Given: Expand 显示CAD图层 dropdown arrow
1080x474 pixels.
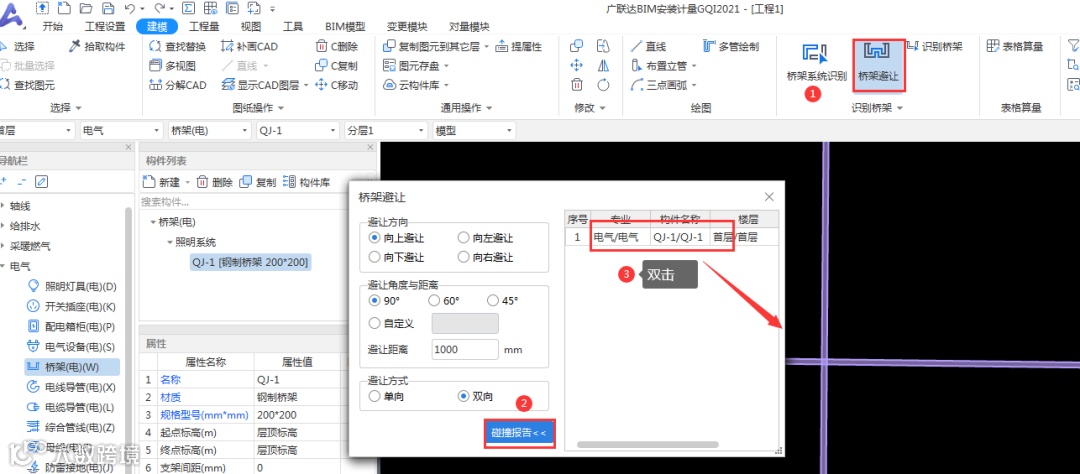Looking at the screenshot, I should pyautogui.click(x=305, y=86).
